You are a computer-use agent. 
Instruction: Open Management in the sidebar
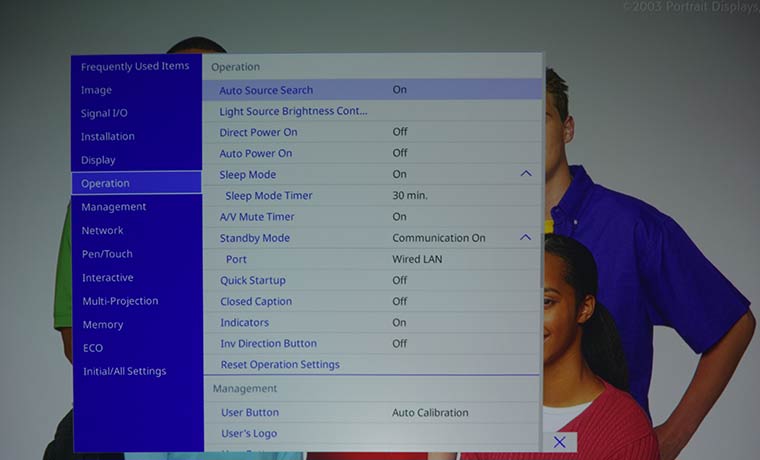point(113,207)
